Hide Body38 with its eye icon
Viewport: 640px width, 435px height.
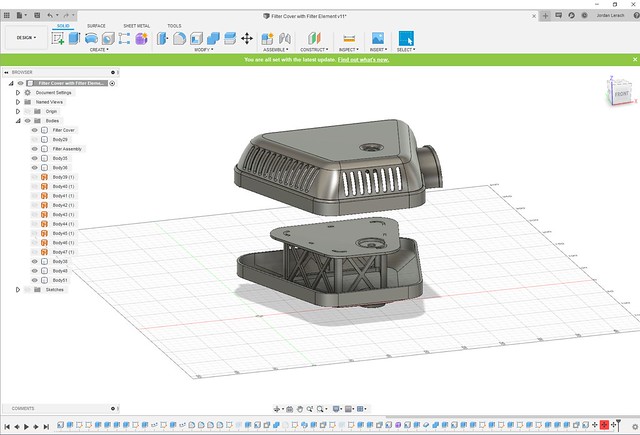tap(35, 262)
